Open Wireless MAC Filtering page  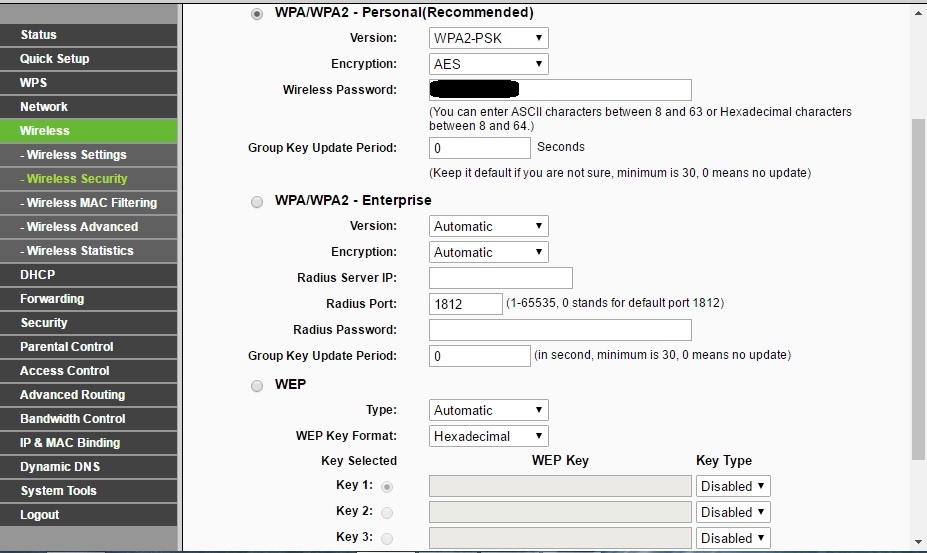[x=91, y=203]
